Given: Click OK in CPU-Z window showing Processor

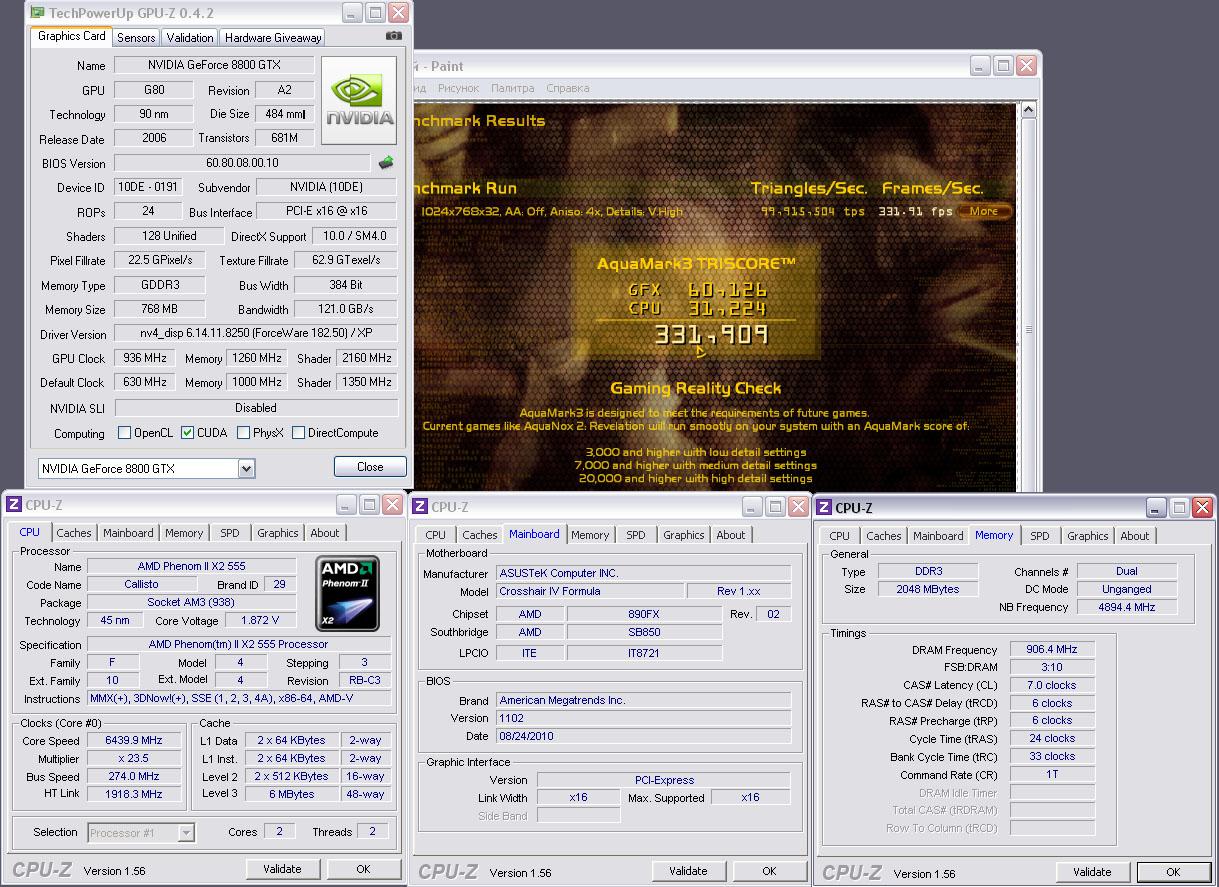Looking at the screenshot, I should [364, 869].
